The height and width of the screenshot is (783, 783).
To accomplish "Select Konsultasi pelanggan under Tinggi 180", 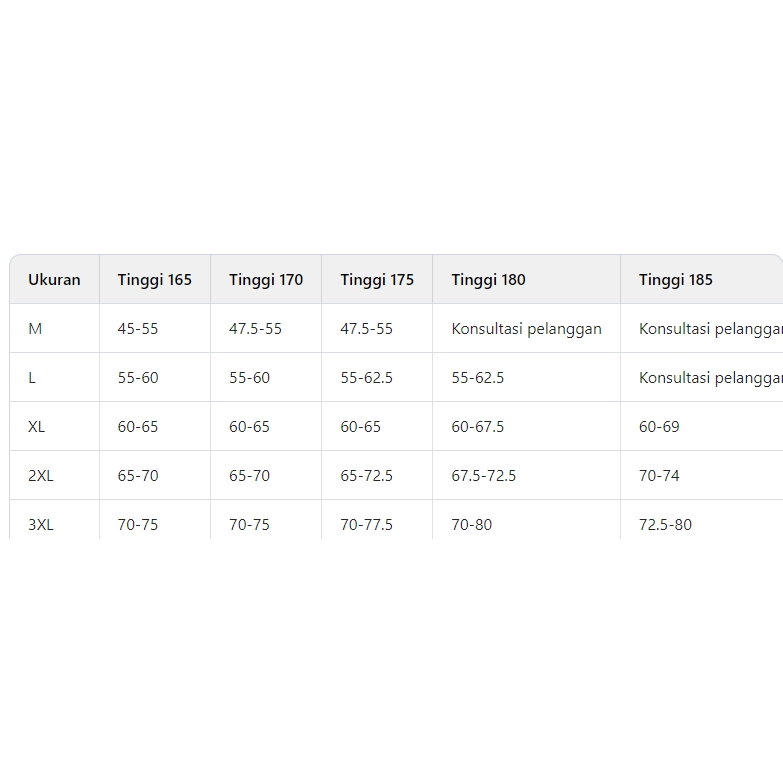I will pyautogui.click(x=526, y=329).
